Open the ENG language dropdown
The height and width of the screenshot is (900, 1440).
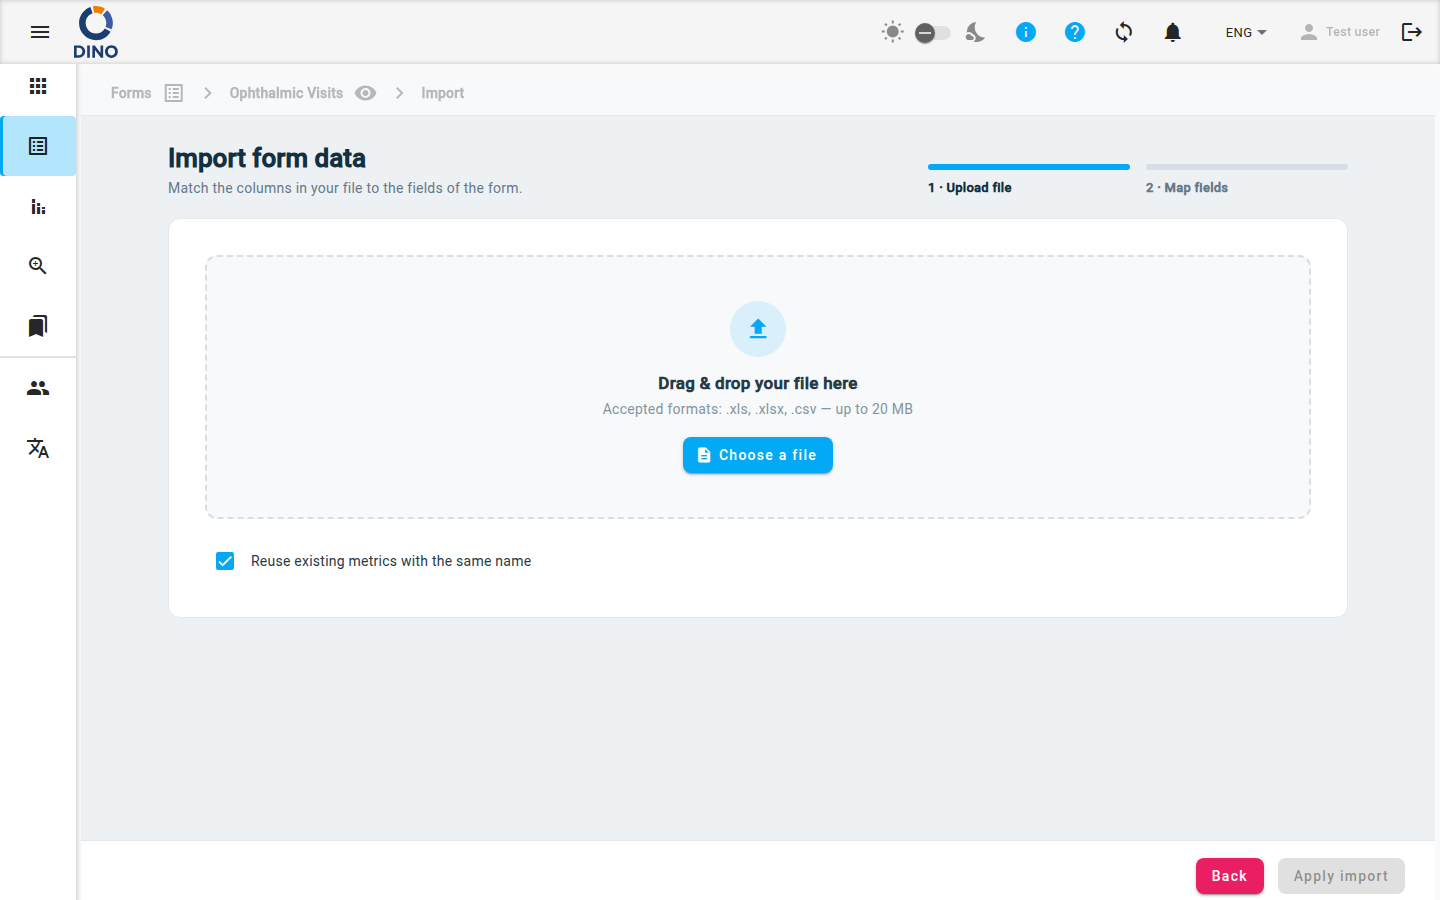1246,32
